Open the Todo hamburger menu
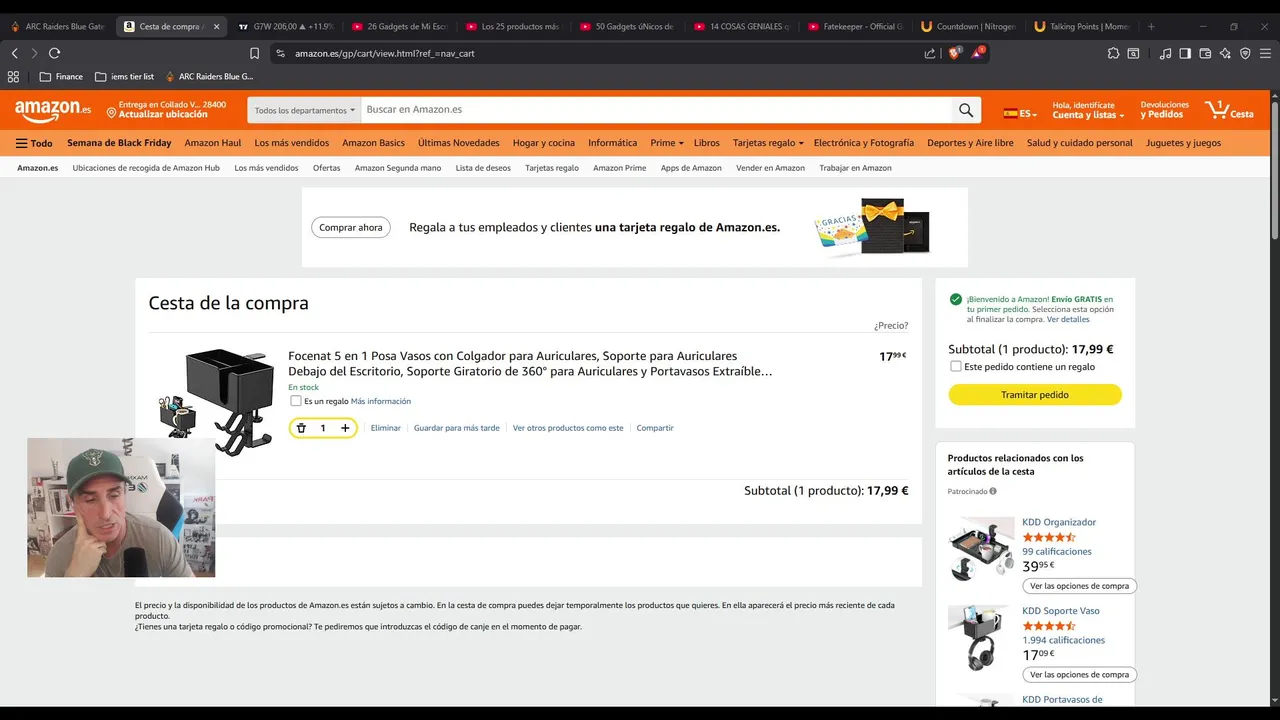Viewport: 1280px width, 720px height. [34, 143]
